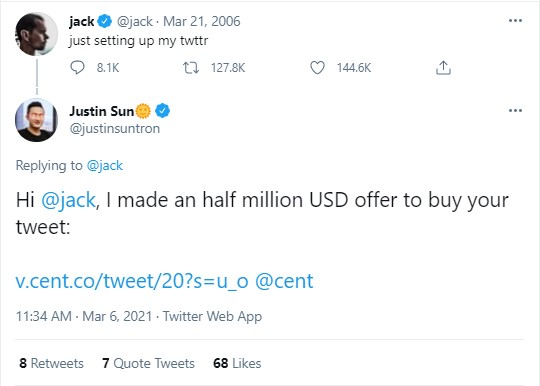View the 8 Retweets list
540x386 pixels.
click(x=51, y=363)
